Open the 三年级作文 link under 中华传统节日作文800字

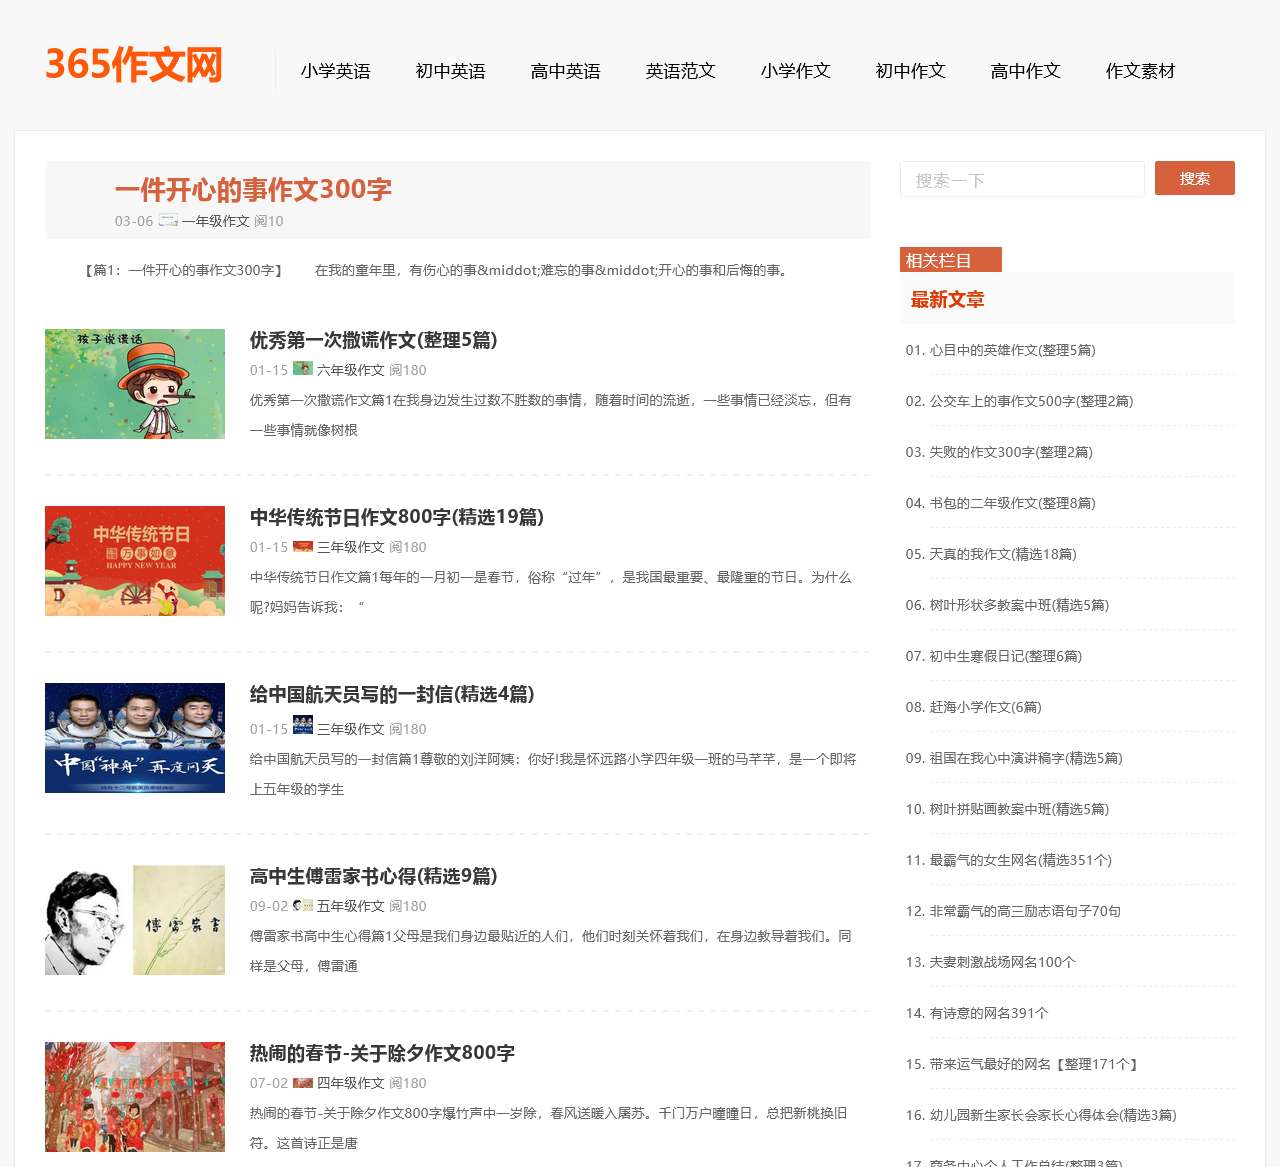(x=351, y=547)
